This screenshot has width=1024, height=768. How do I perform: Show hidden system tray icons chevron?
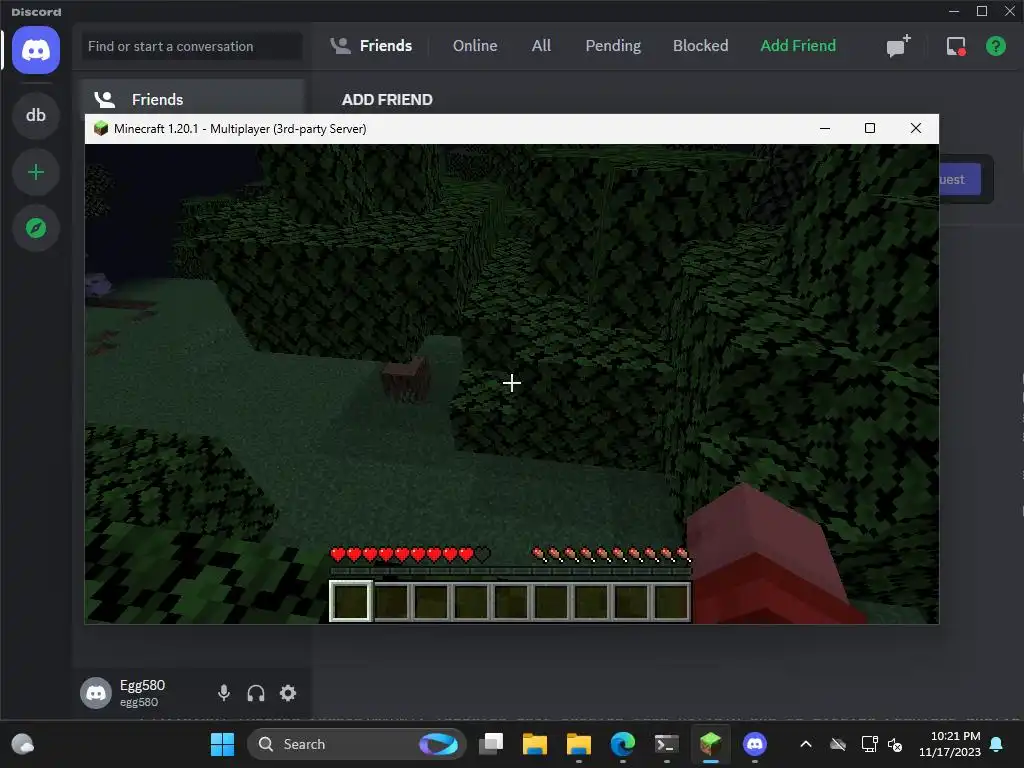pyautogui.click(x=806, y=744)
